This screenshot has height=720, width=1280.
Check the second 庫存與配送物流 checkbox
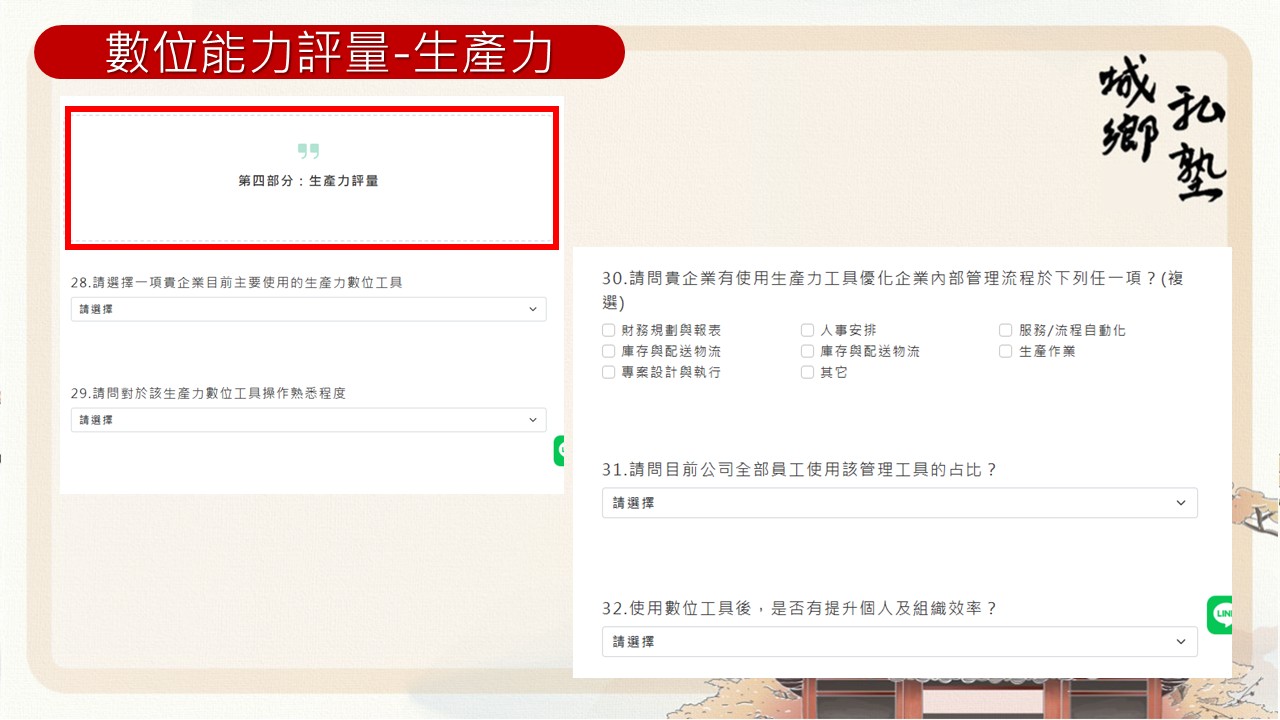click(x=807, y=351)
